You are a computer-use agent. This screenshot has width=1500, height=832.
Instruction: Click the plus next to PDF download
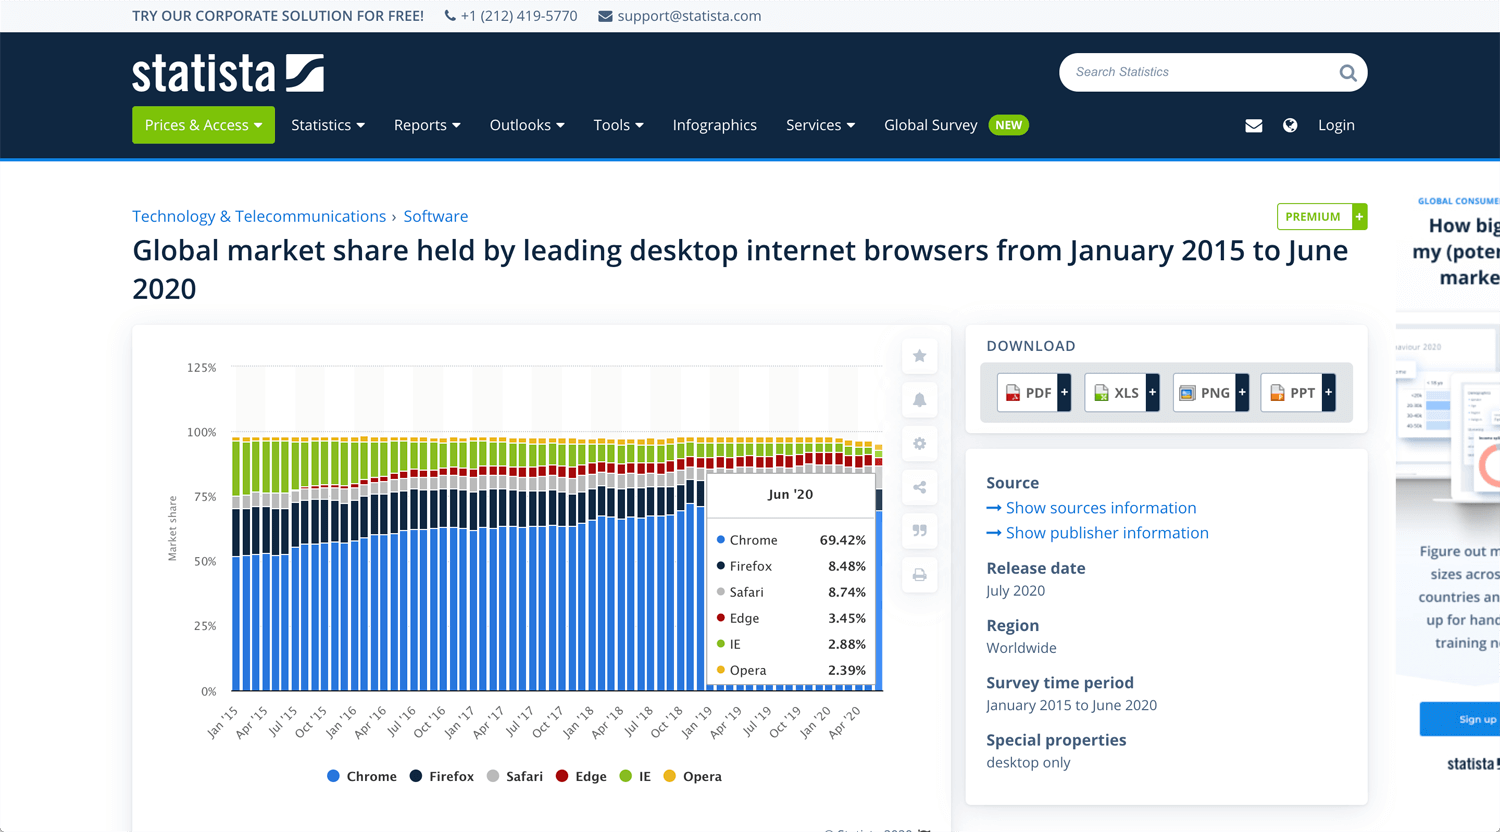[x=1064, y=393]
